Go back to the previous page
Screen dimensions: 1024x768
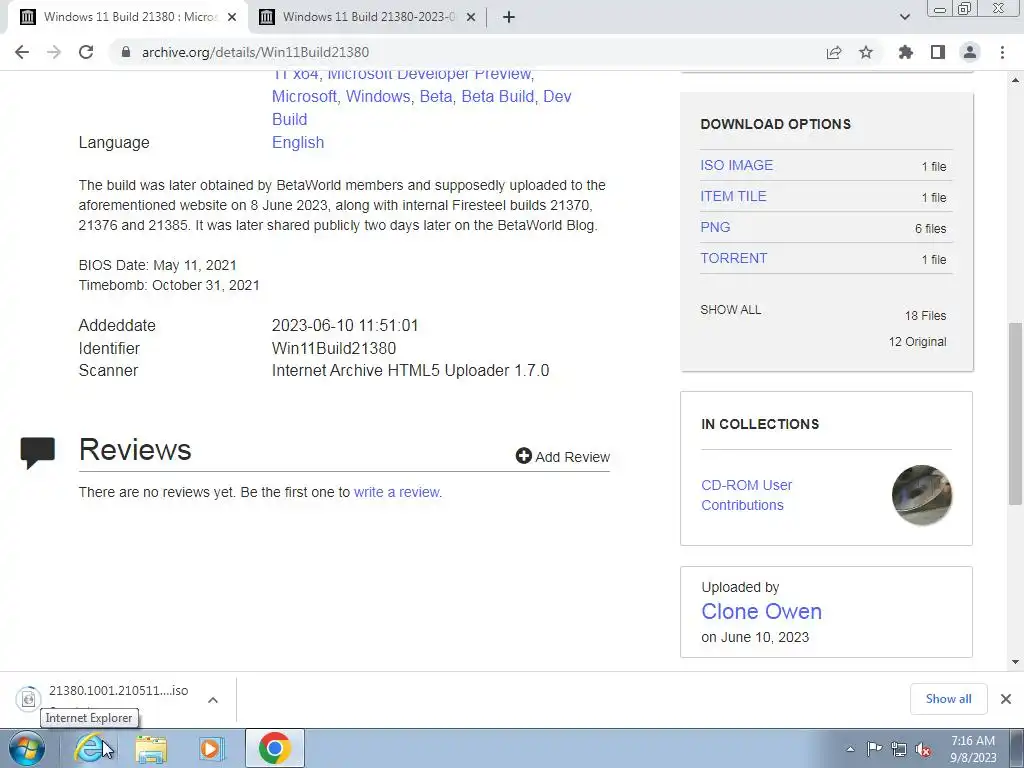[x=22, y=52]
